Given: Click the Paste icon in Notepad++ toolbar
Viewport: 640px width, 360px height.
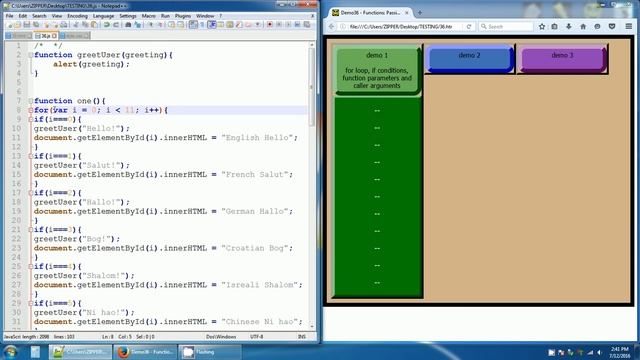Looking at the screenshot, I should point(94,25).
